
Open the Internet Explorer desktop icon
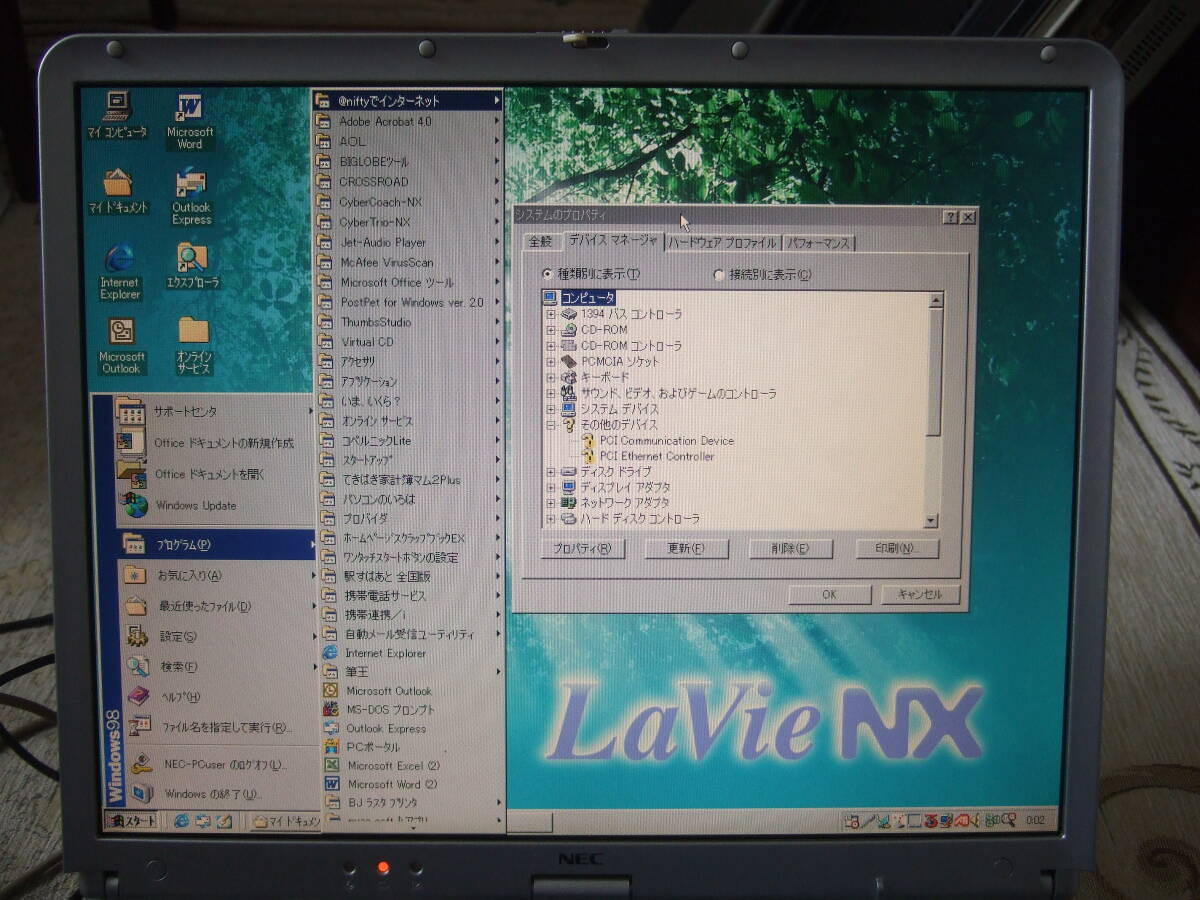119,260
